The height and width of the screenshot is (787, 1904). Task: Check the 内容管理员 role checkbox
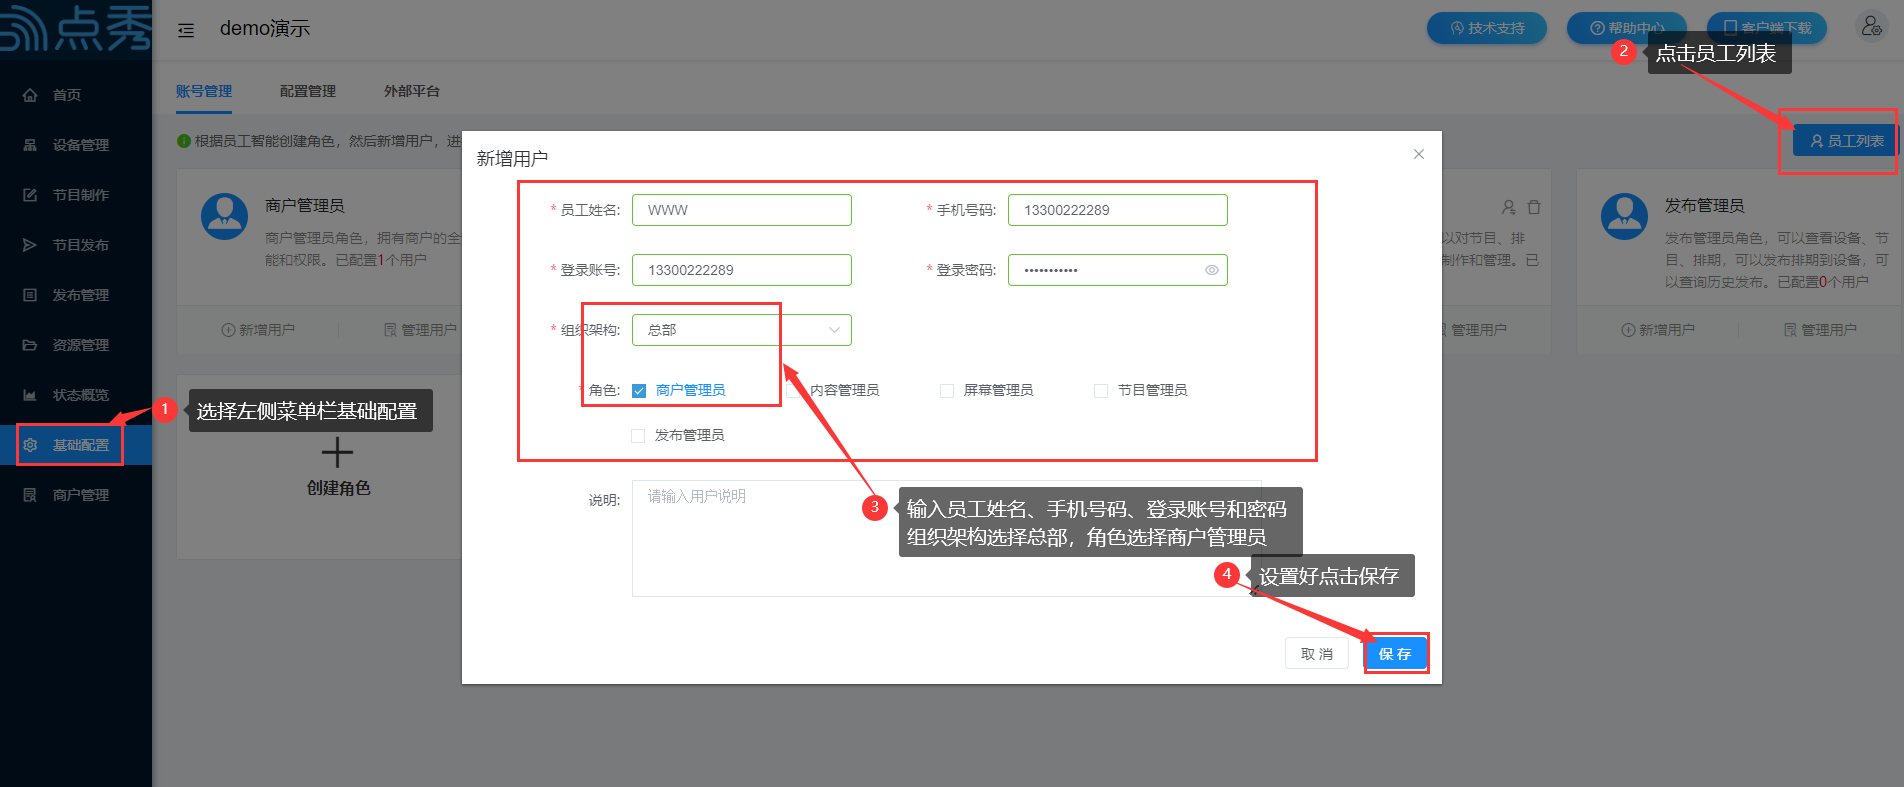pyautogui.click(x=793, y=391)
